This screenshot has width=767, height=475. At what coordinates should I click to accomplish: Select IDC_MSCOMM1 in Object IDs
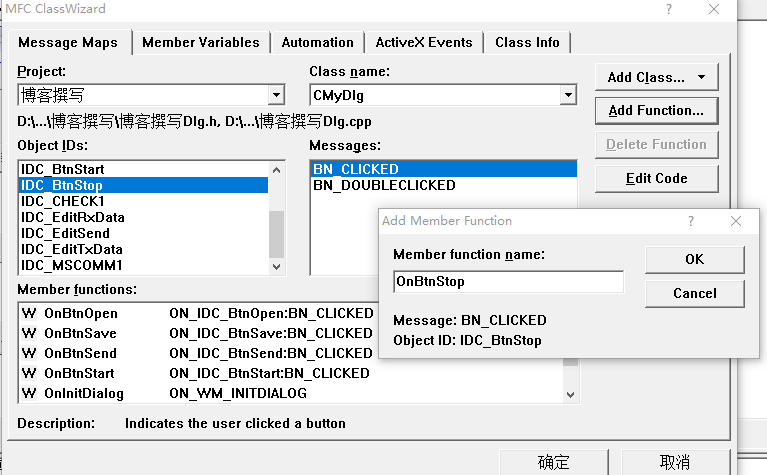[x=144, y=266]
